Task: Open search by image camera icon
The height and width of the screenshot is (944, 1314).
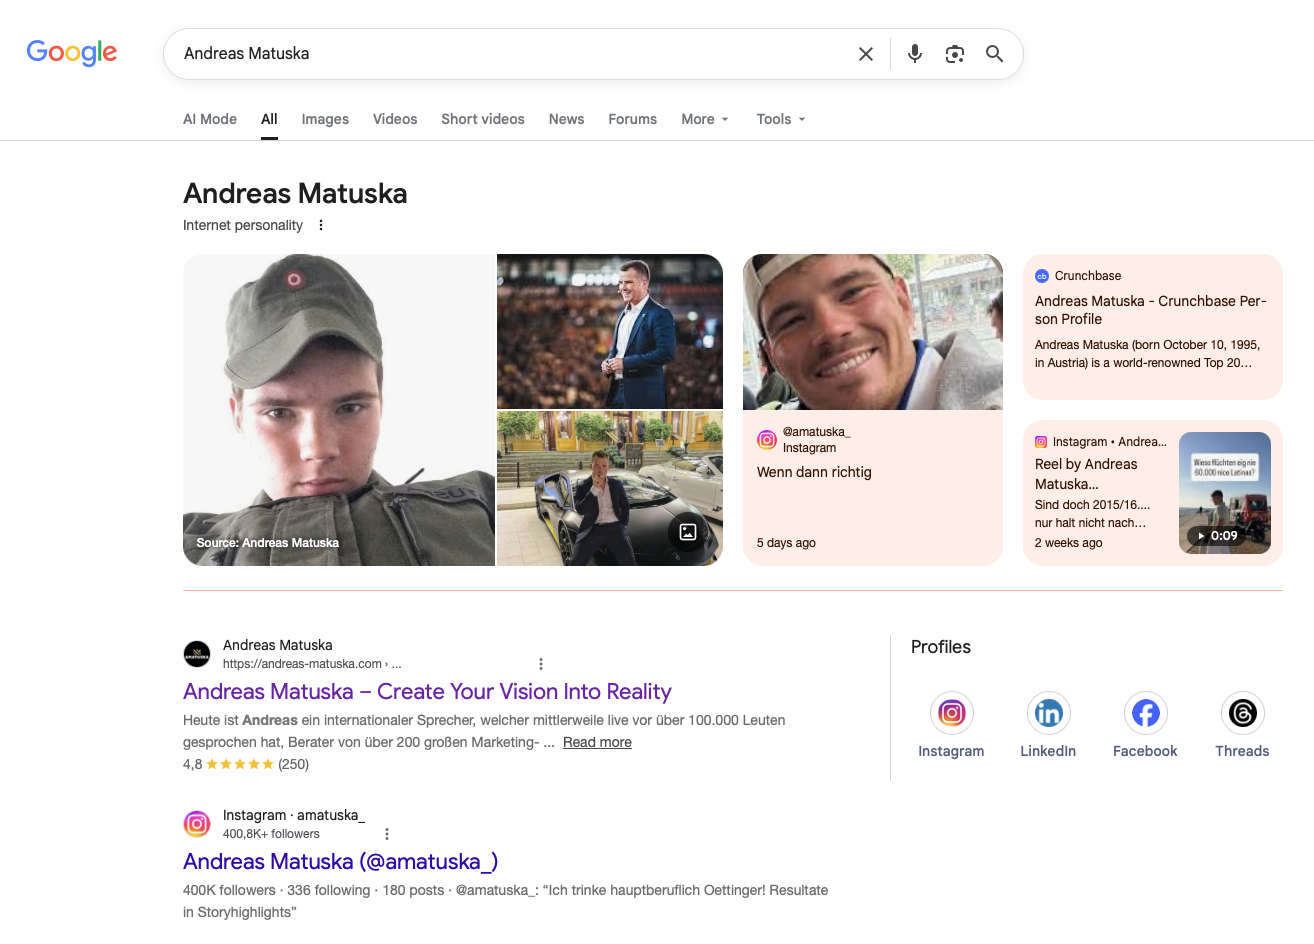Action: 955,54
